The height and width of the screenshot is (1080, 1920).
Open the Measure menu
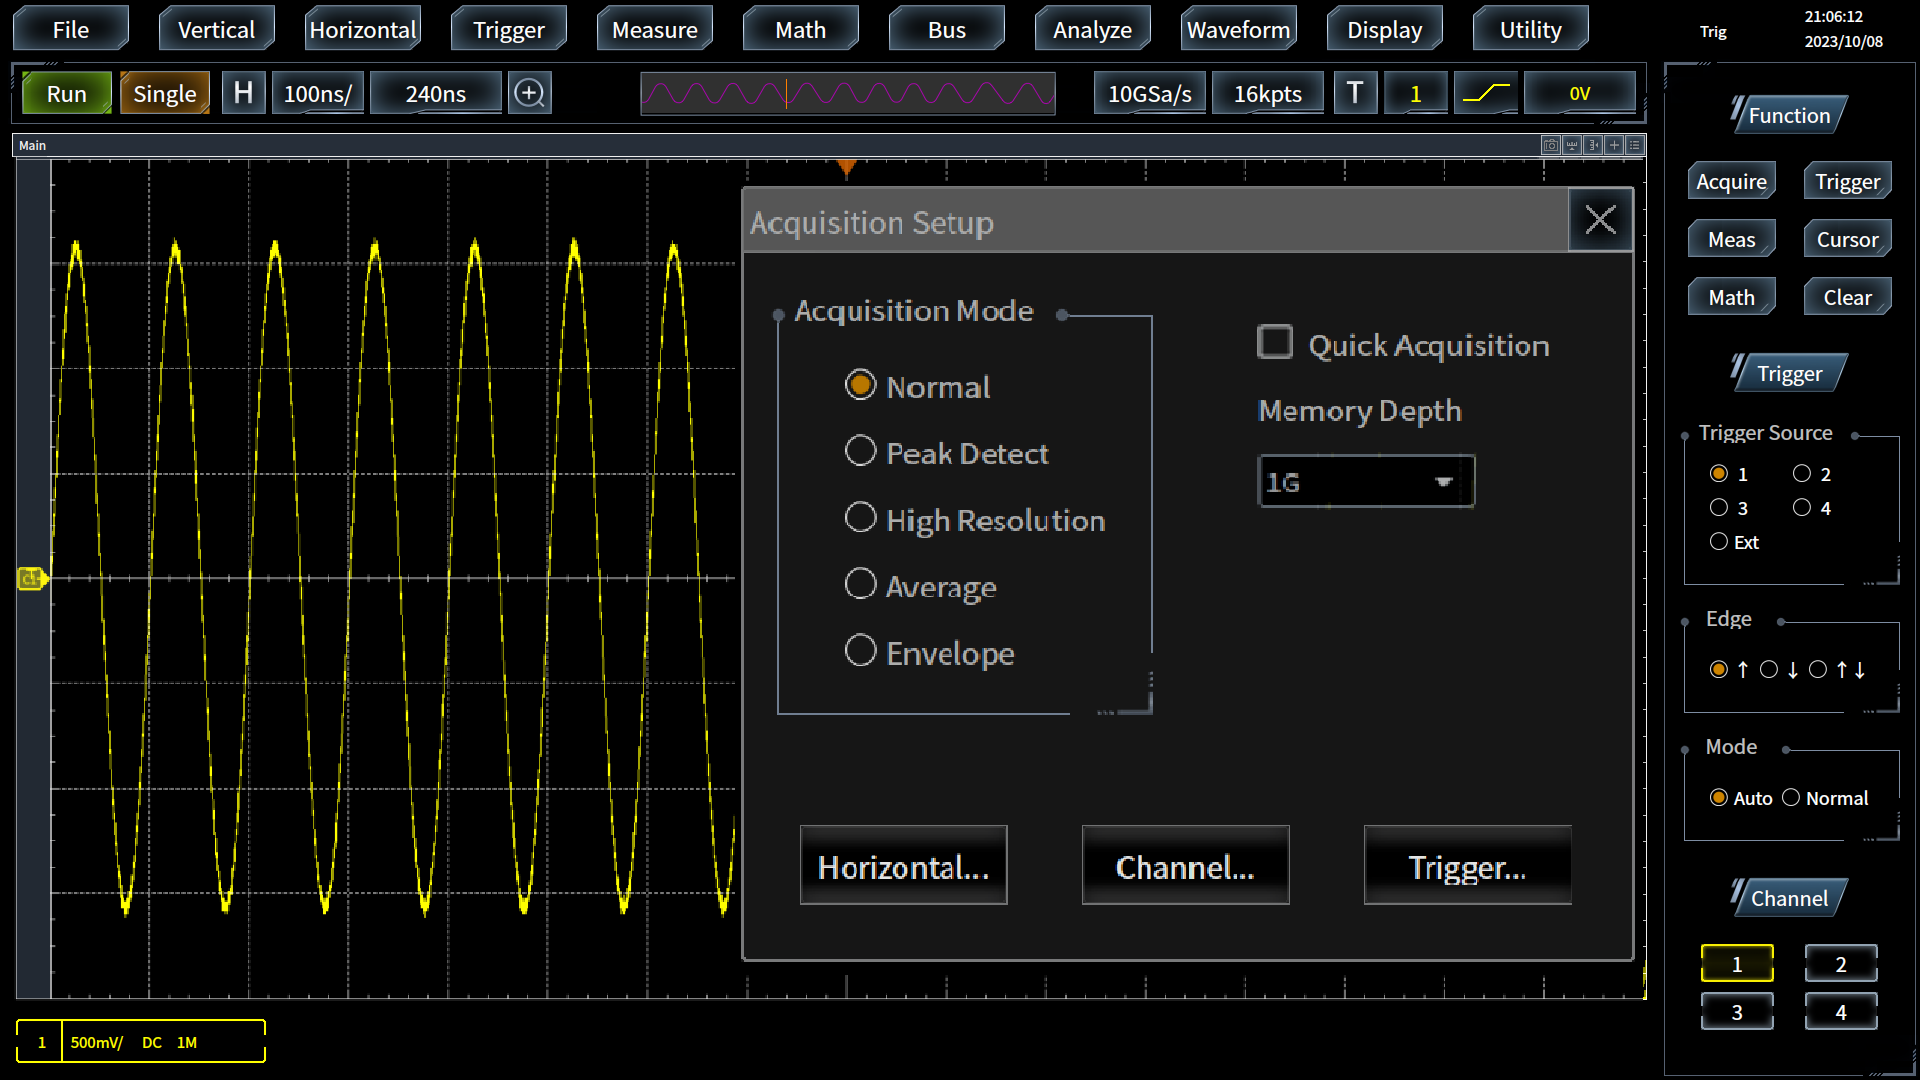tap(654, 29)
